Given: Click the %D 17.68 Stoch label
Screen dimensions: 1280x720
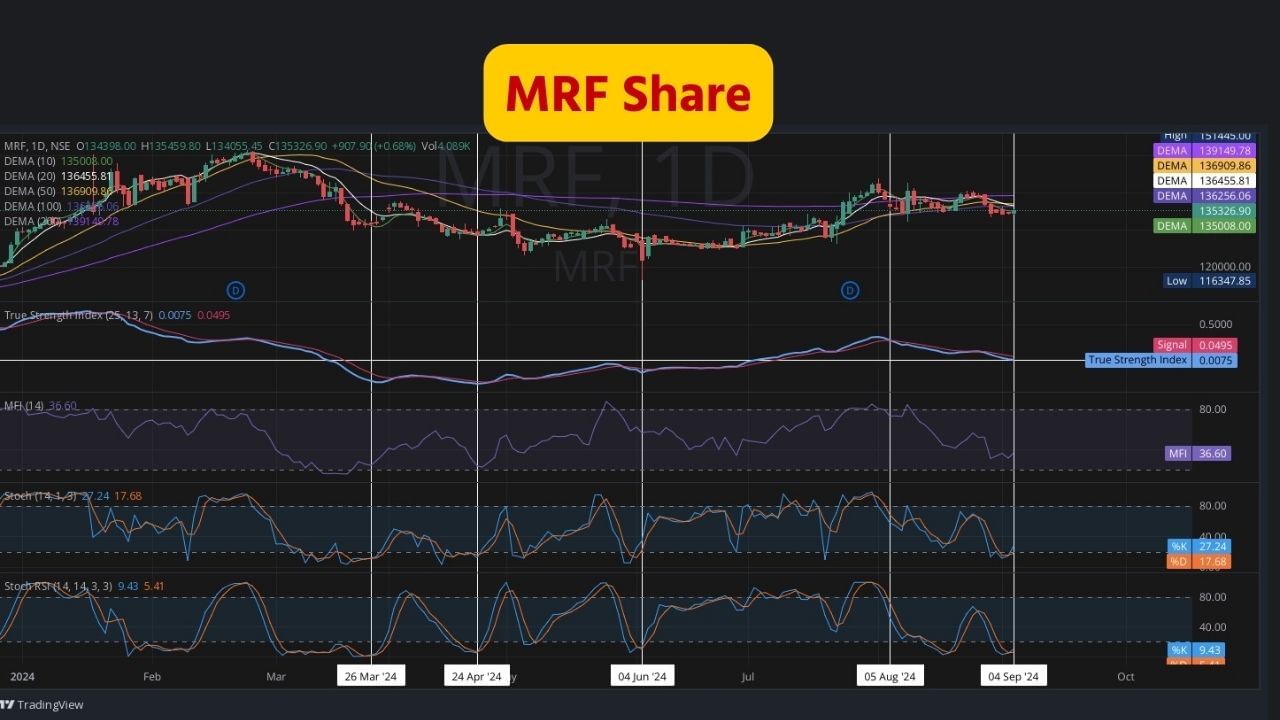Looking at the screenshot, I should 1199,561.
